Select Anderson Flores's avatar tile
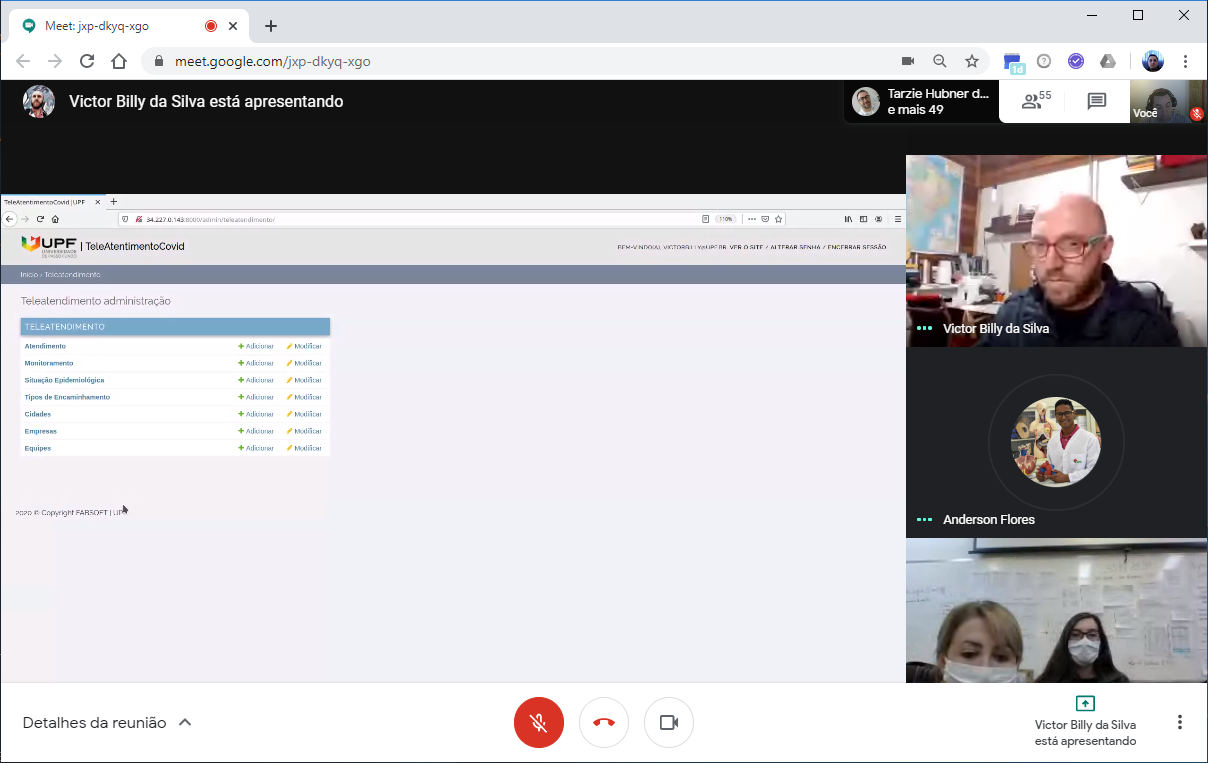 click(x=1057, y=443)
